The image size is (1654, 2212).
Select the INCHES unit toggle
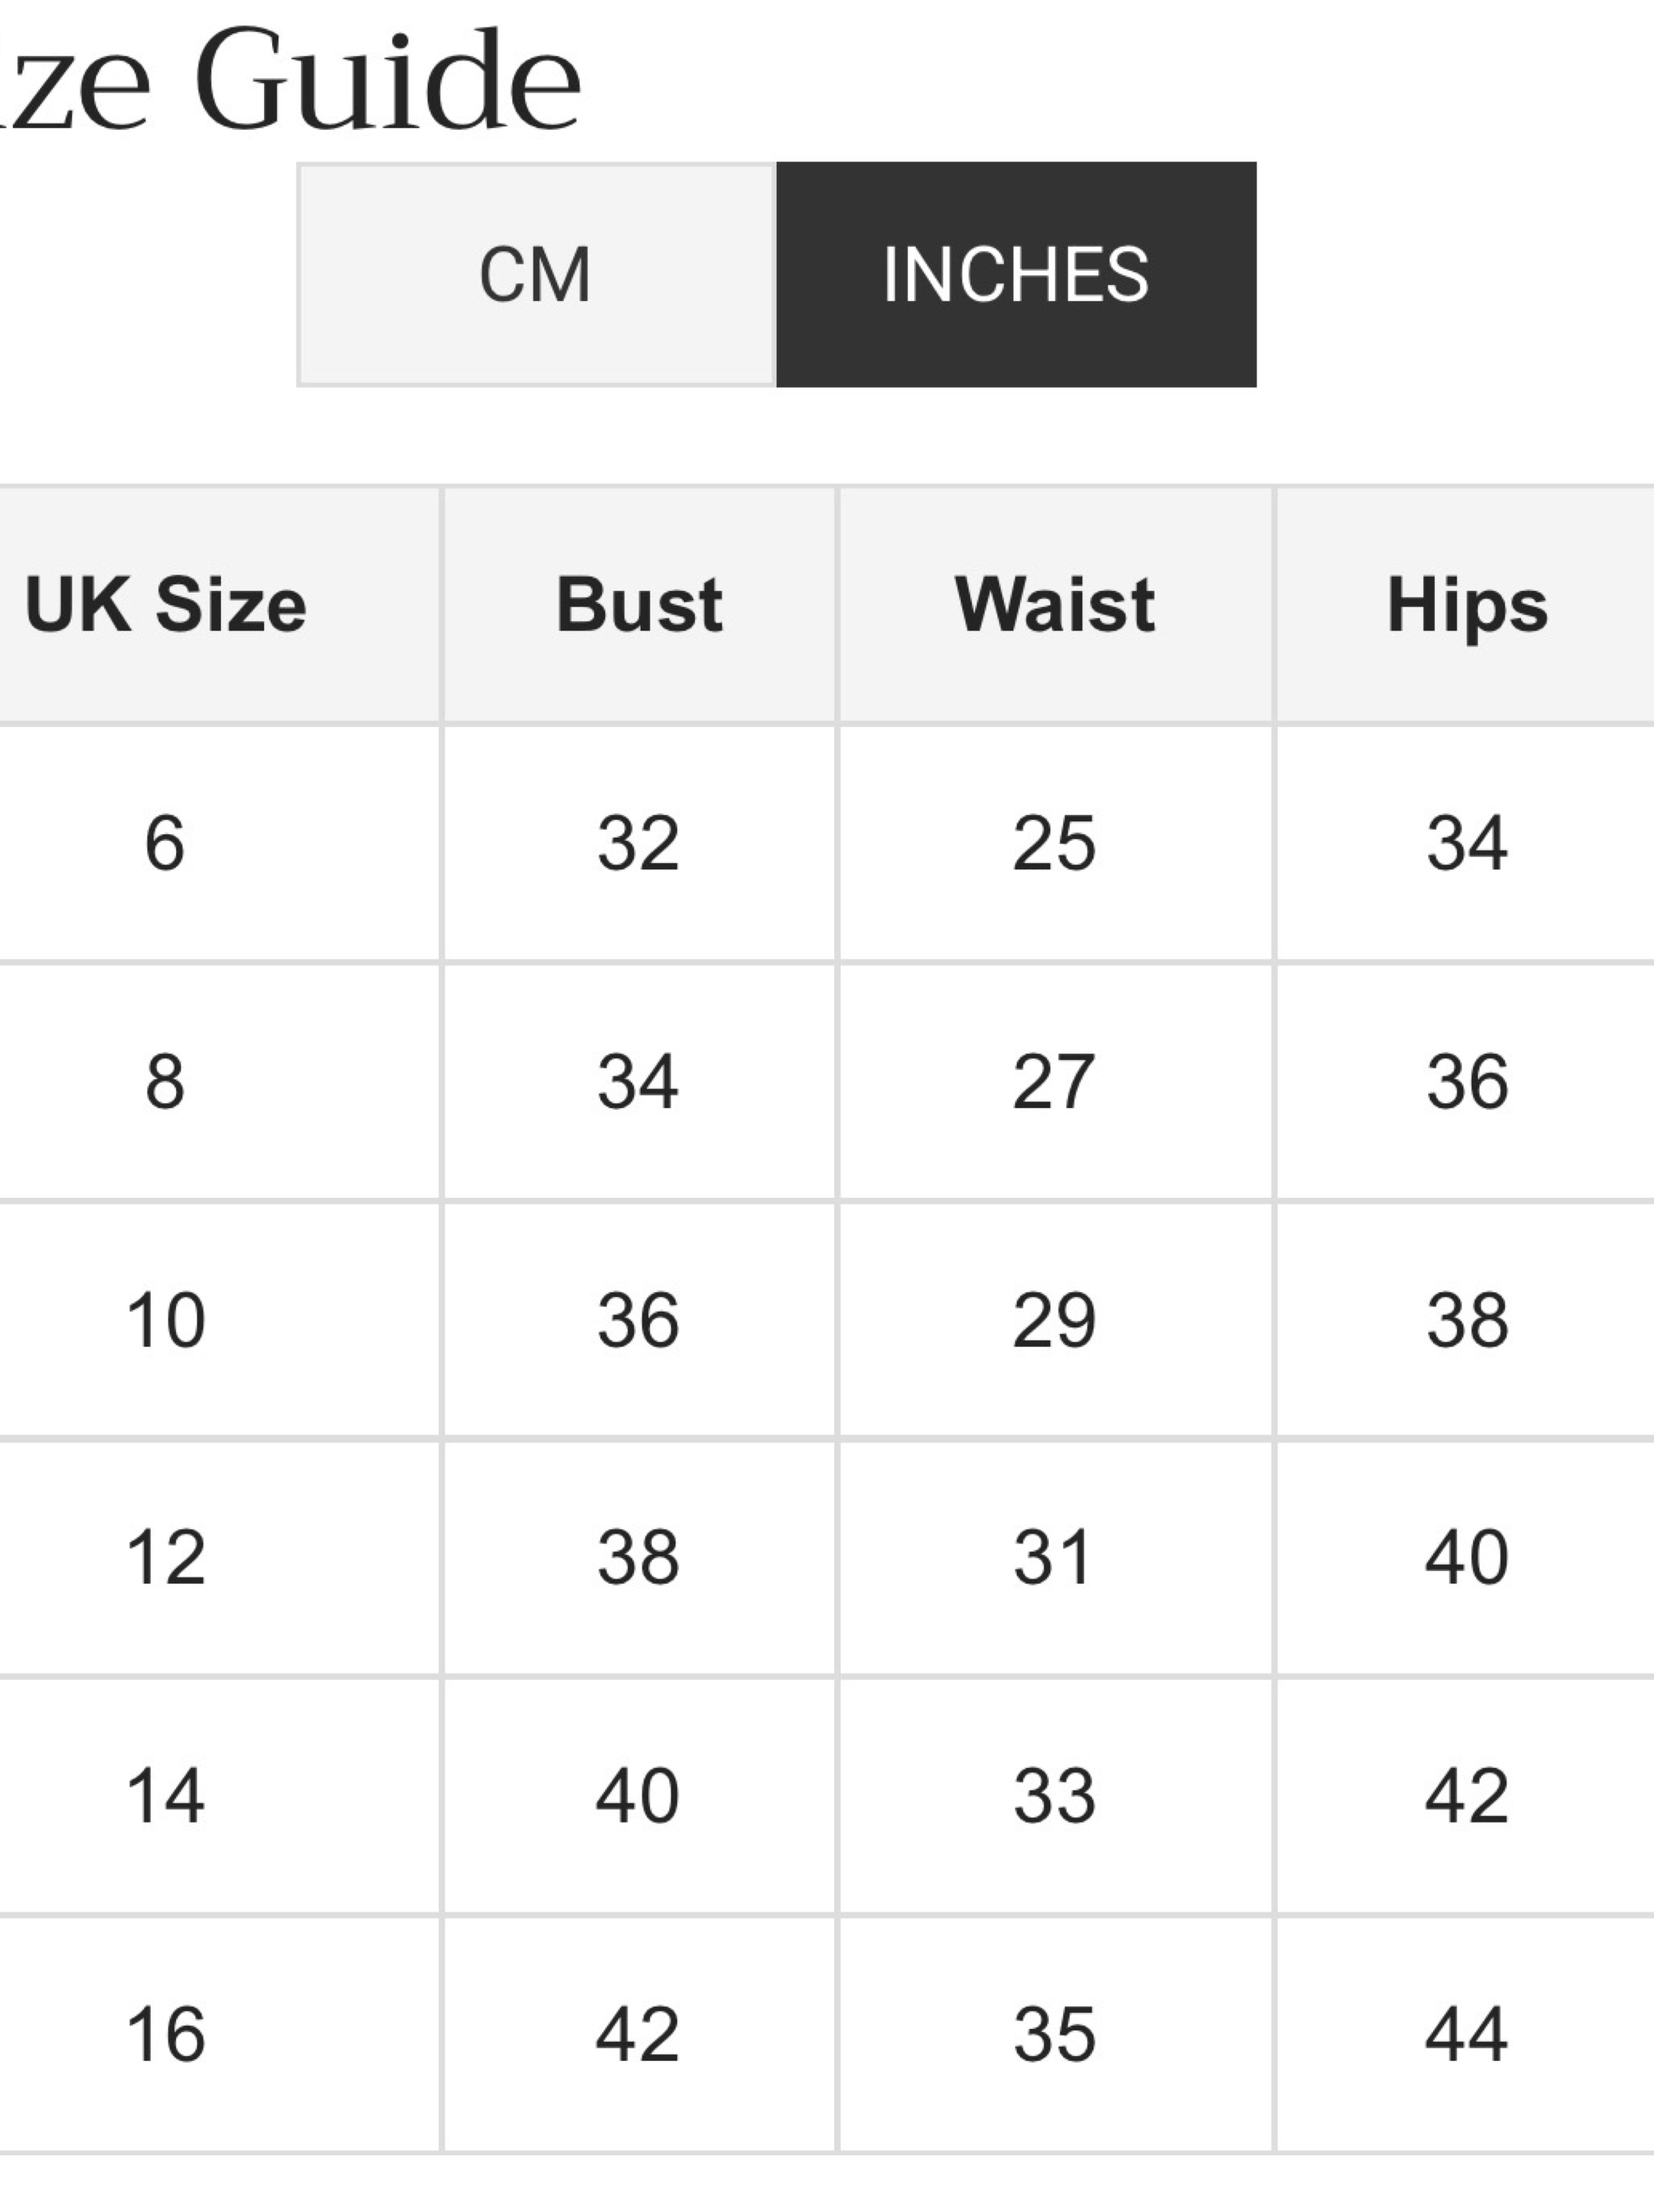pos(1016,274)
